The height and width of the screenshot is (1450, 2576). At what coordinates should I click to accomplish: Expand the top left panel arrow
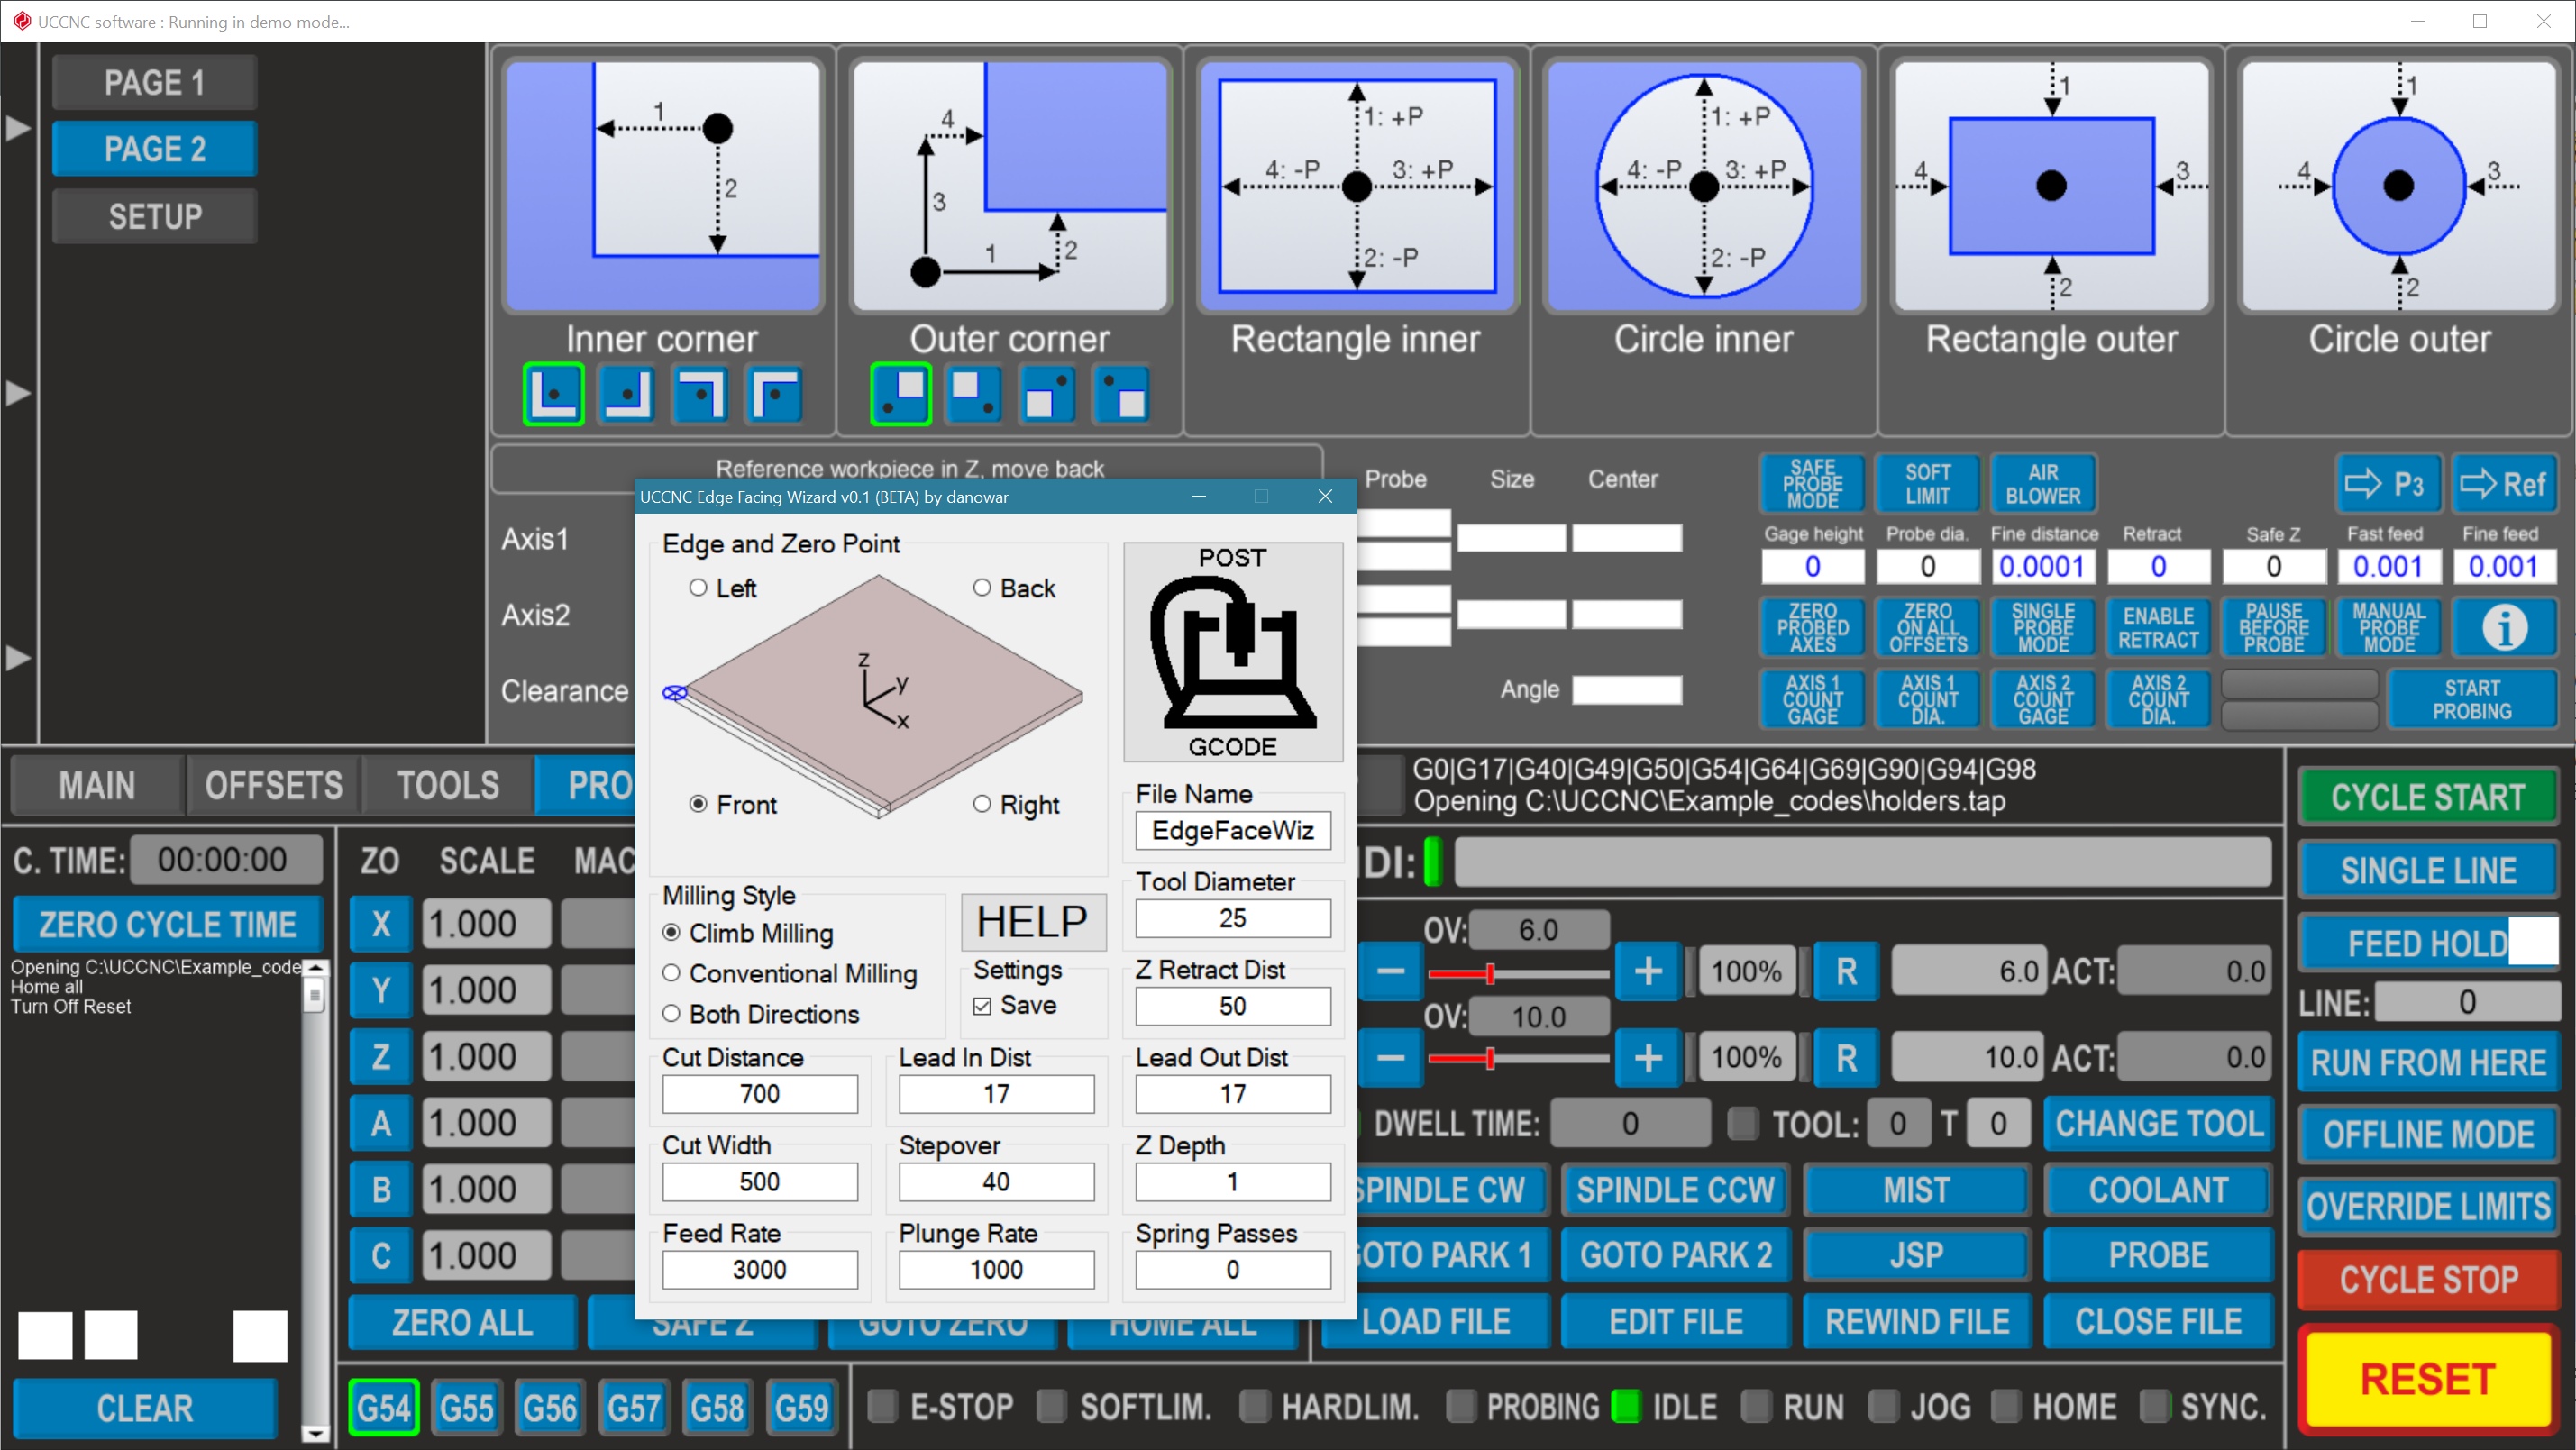pyautogui.click(x=18, y=128)
